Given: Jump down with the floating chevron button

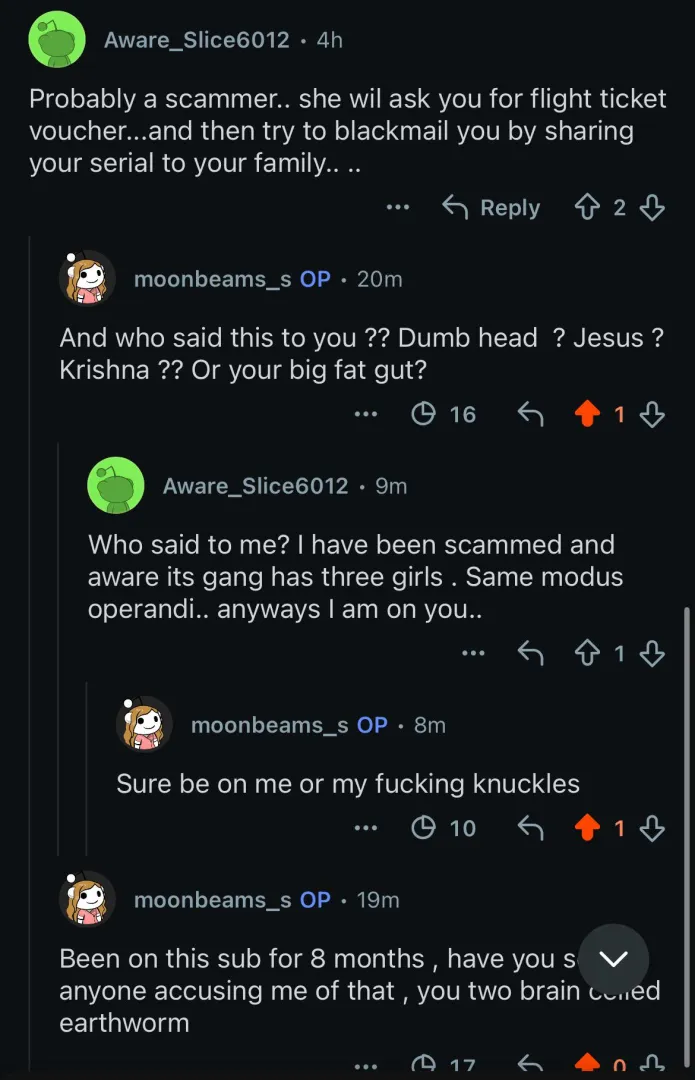Looking at the screenshot, I should click(613, 959).
